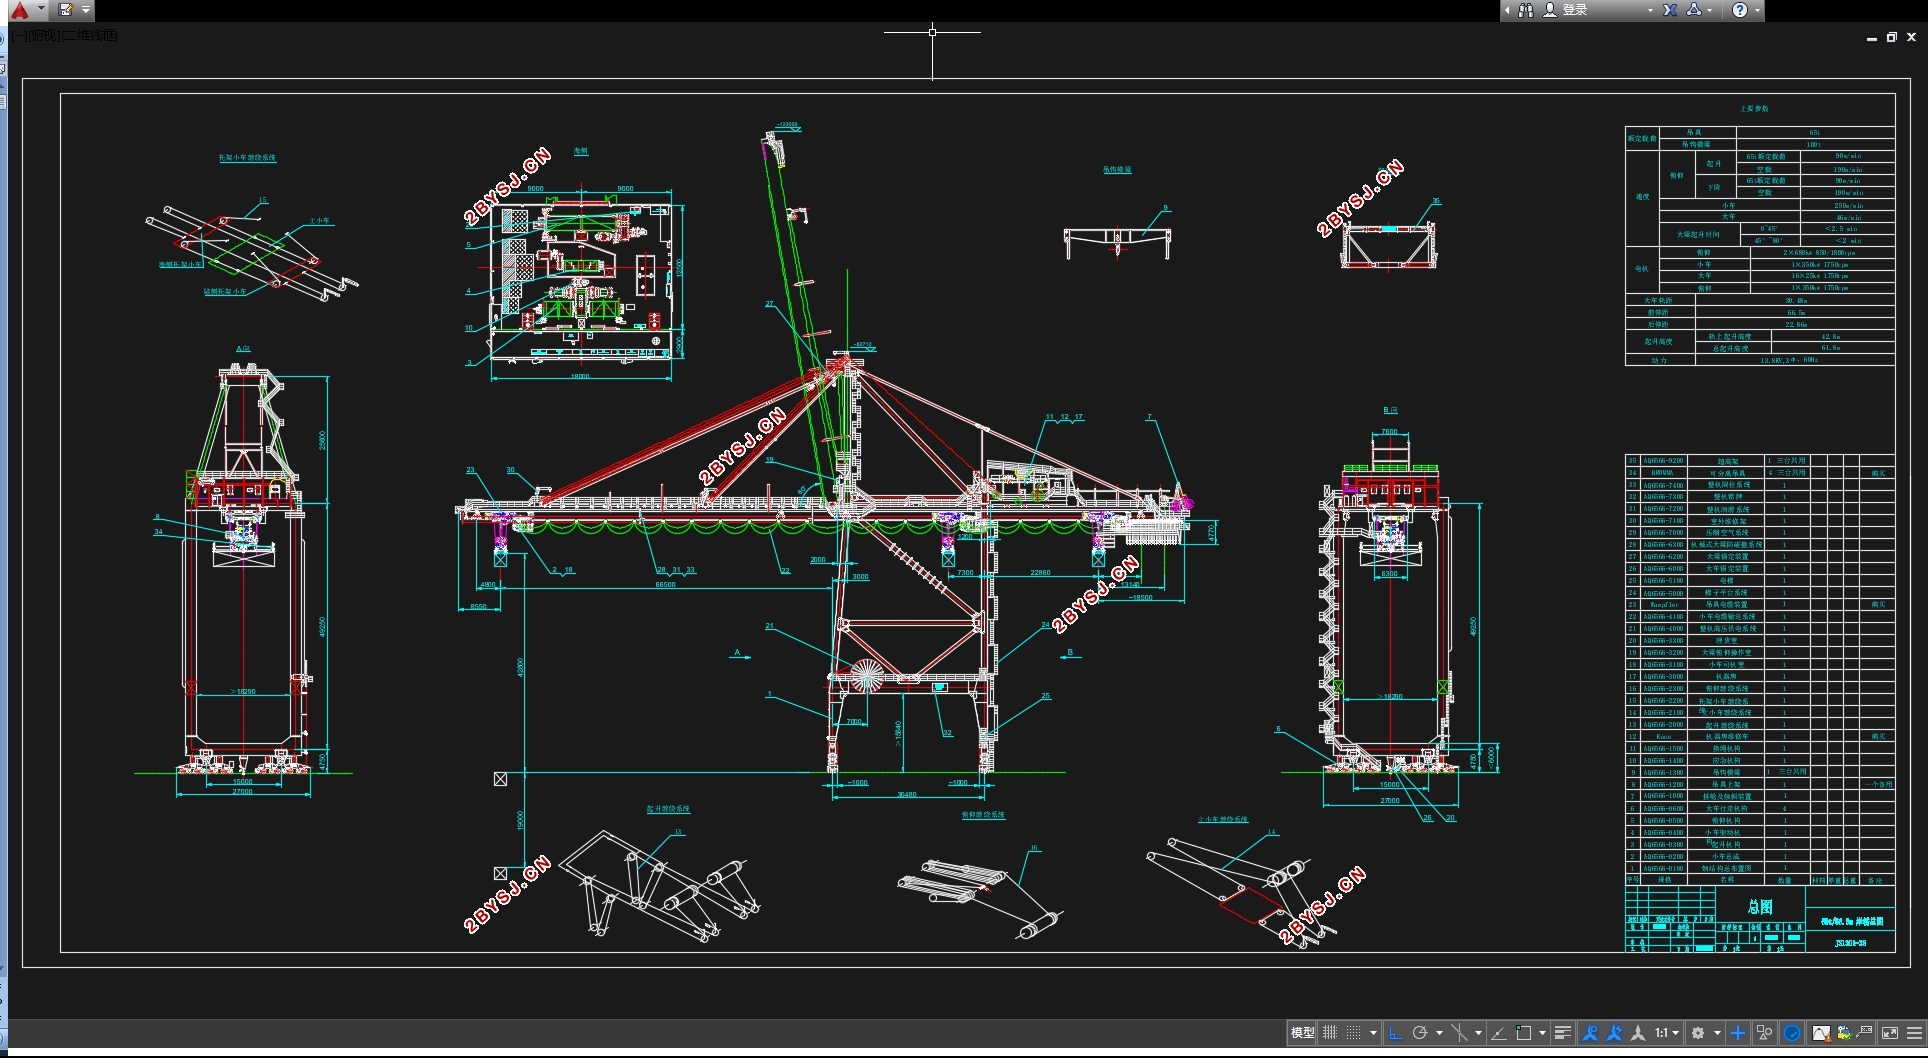Click the 总图 title block text
1928x1058 pixels.
(x=1760, y=907)
